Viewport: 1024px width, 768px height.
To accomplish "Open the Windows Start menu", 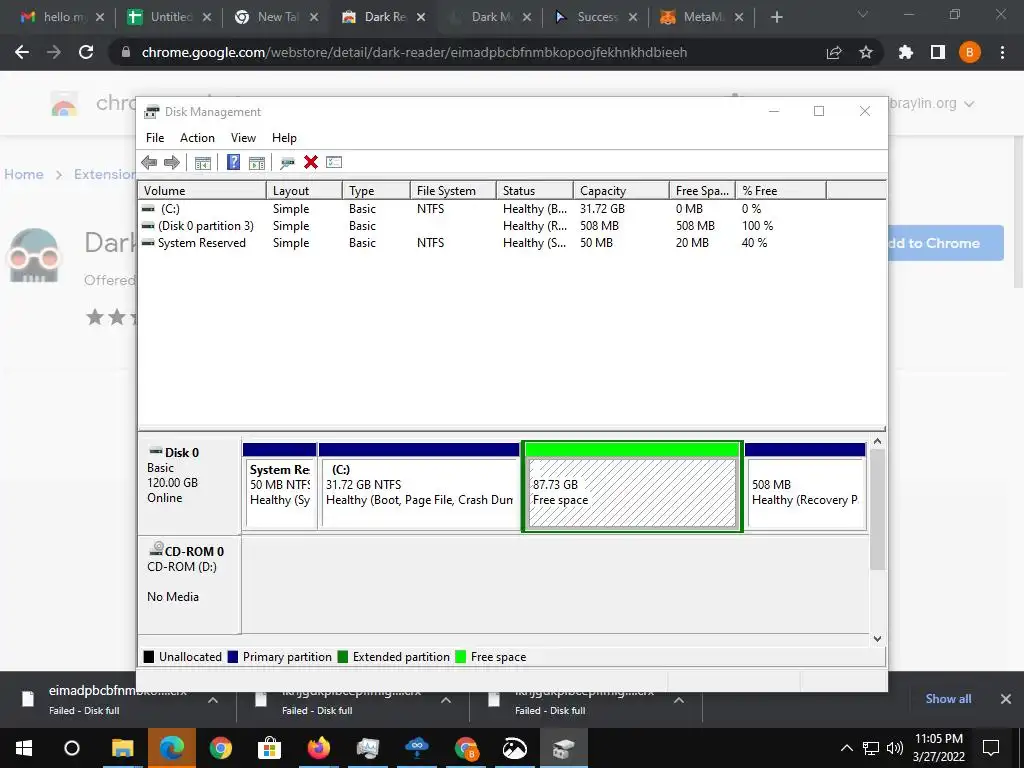I will 24,748.
